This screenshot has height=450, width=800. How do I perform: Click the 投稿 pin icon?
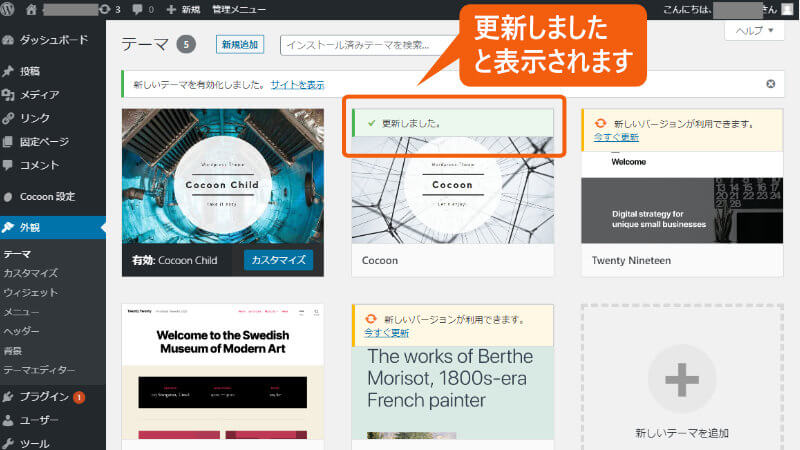point(8,71)
